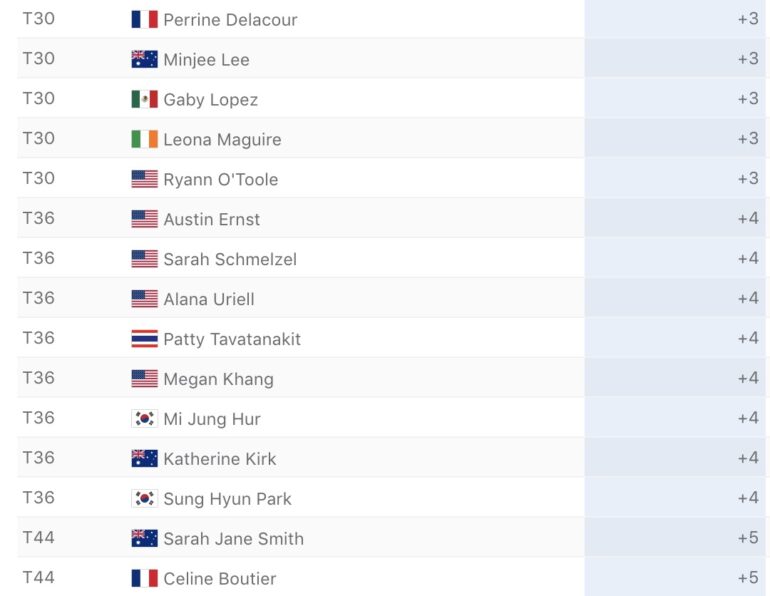Viewport: 770px width, 596px height.
Task: Click the Thai flag next to Patty Tavatanakit
Action: 144,339
